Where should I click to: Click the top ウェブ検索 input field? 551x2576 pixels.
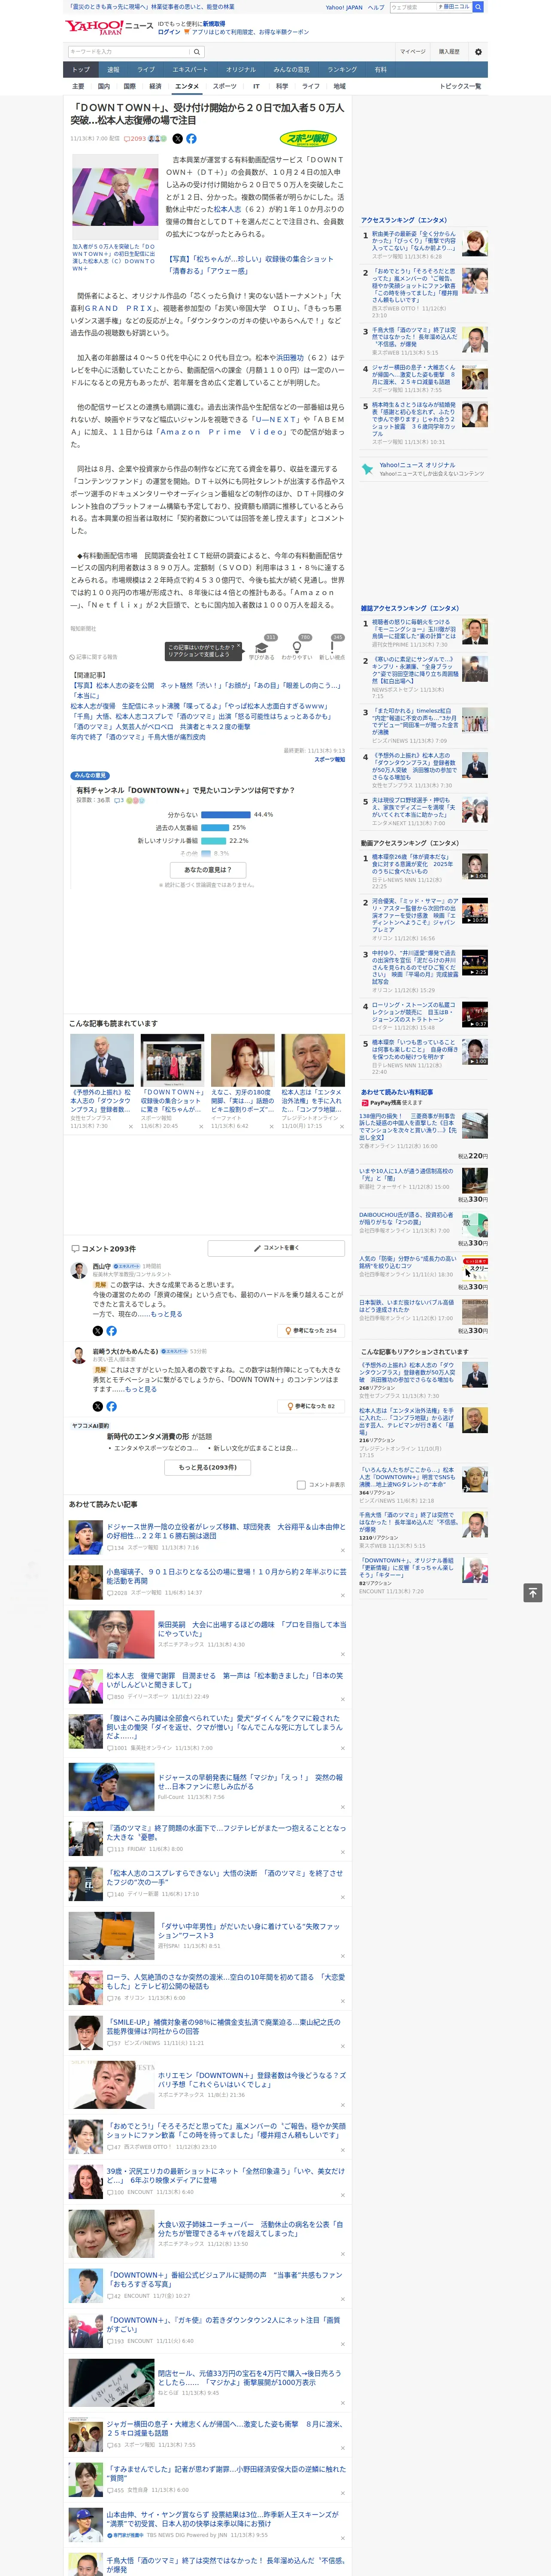(x=413, y=7)
